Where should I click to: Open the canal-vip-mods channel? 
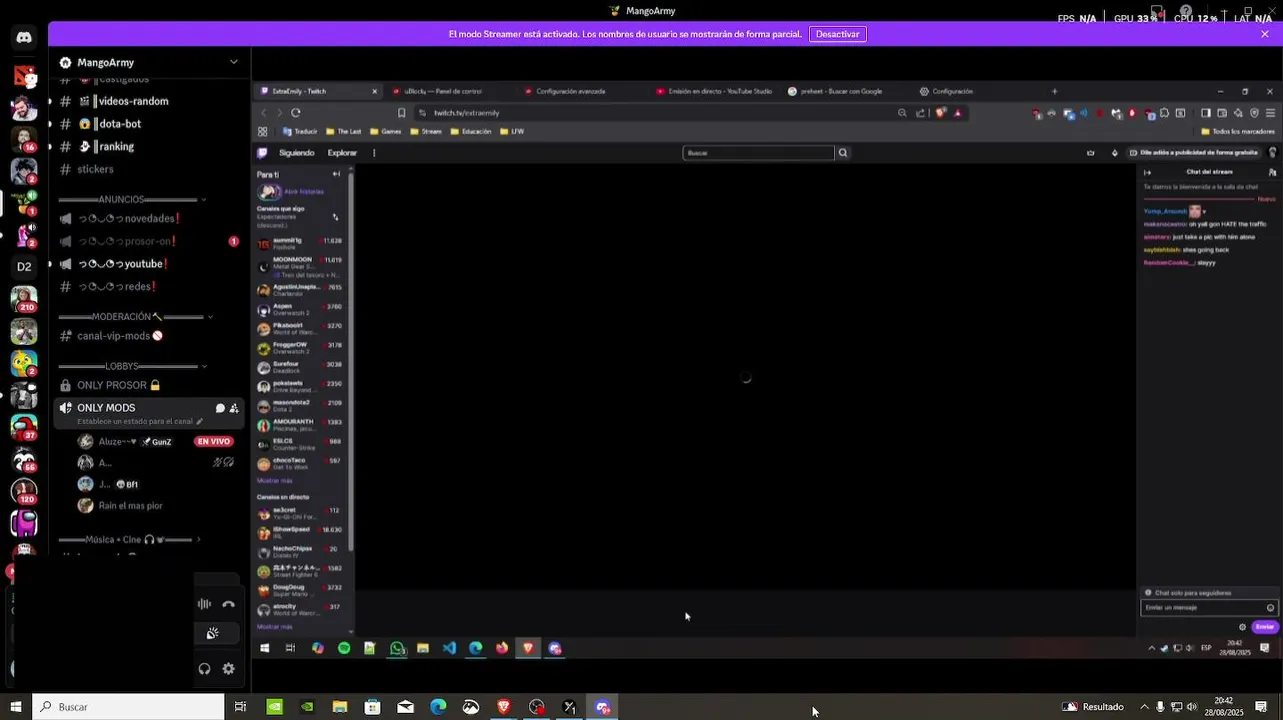[x=148, y=336]
